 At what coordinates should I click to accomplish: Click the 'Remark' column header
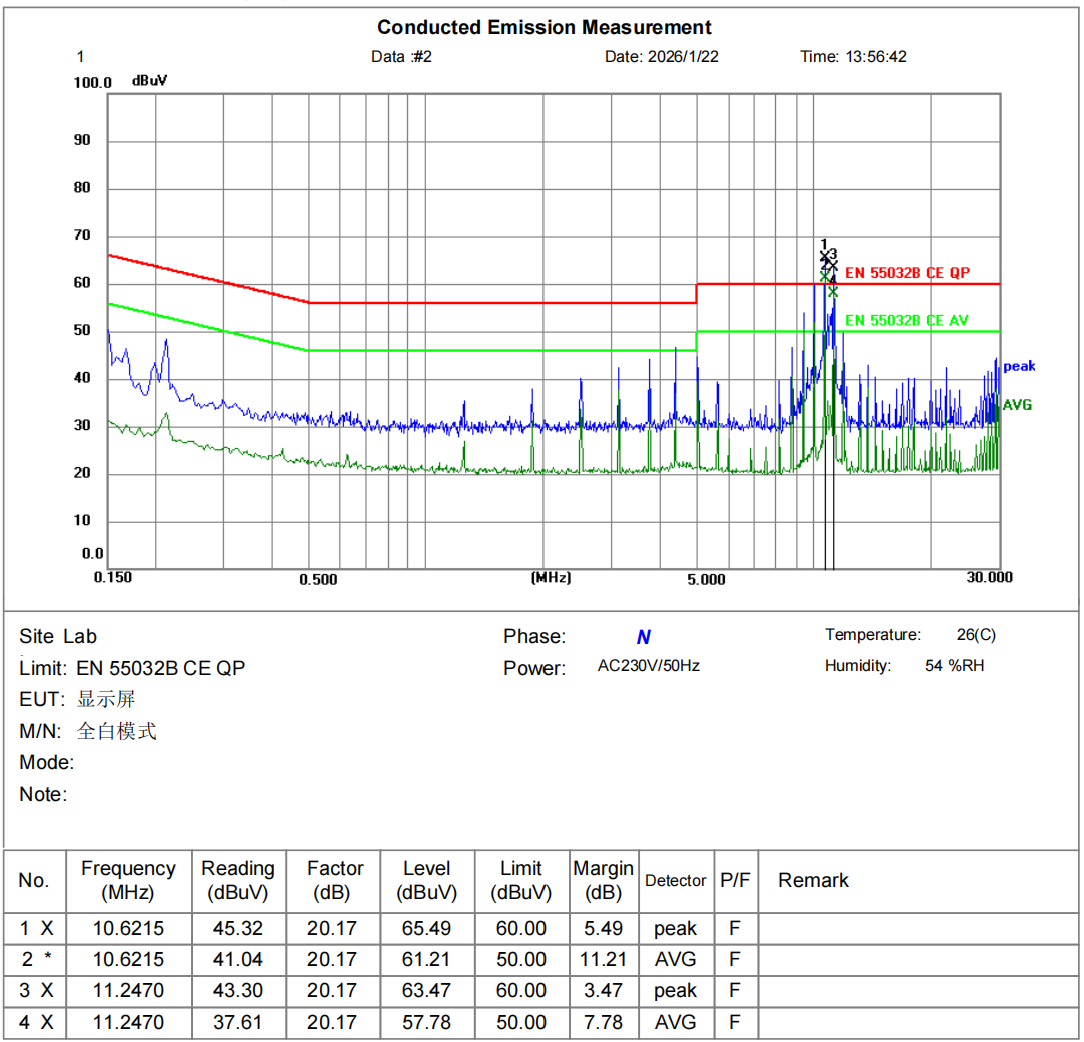pos(813,880)
